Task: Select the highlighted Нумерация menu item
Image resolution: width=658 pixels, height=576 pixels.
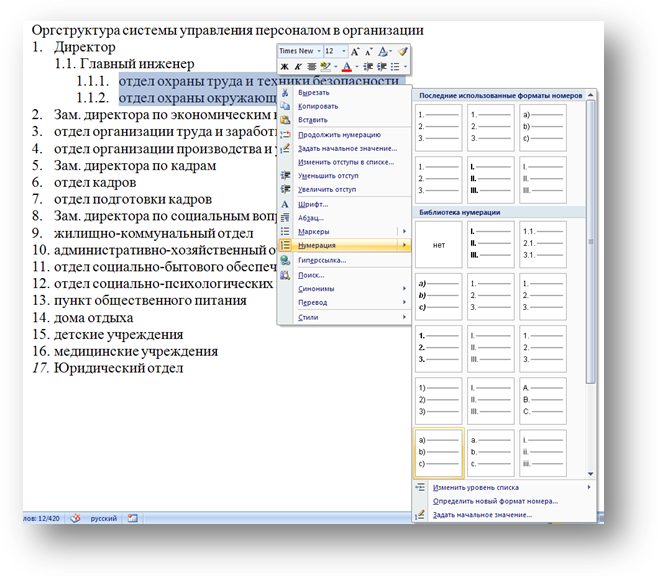Action: (x=344, y=245)
